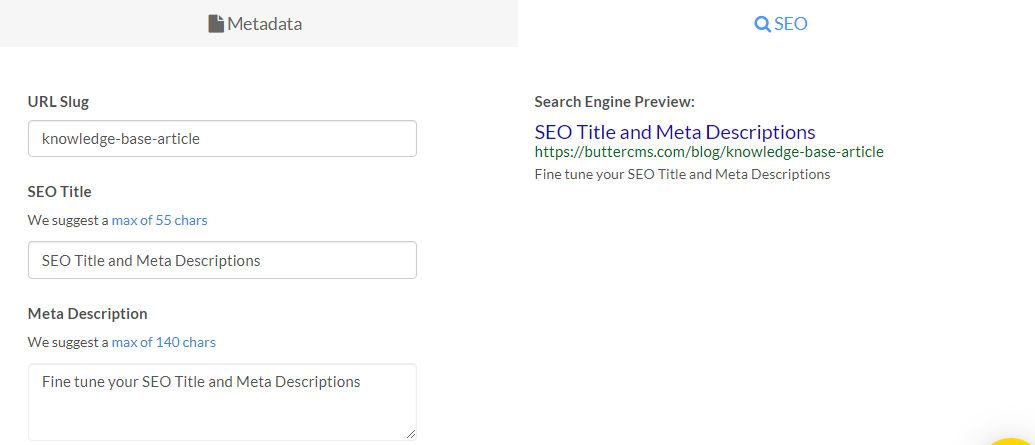This screenshot has height=445, width=1035.
Task: Click the "URL Slug" field label
Action: coord(65,101)
